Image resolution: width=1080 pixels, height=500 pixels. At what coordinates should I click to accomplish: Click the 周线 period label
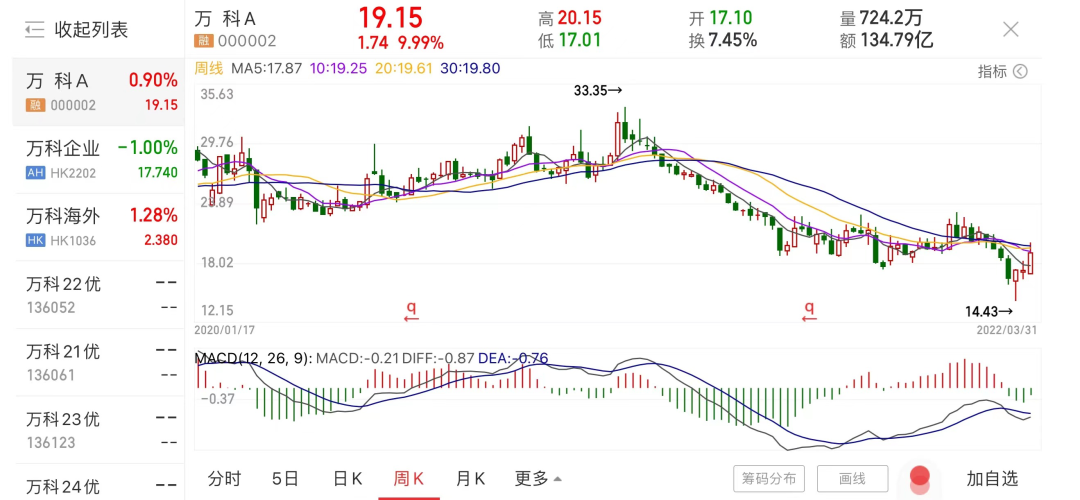(x=209, y=68)
